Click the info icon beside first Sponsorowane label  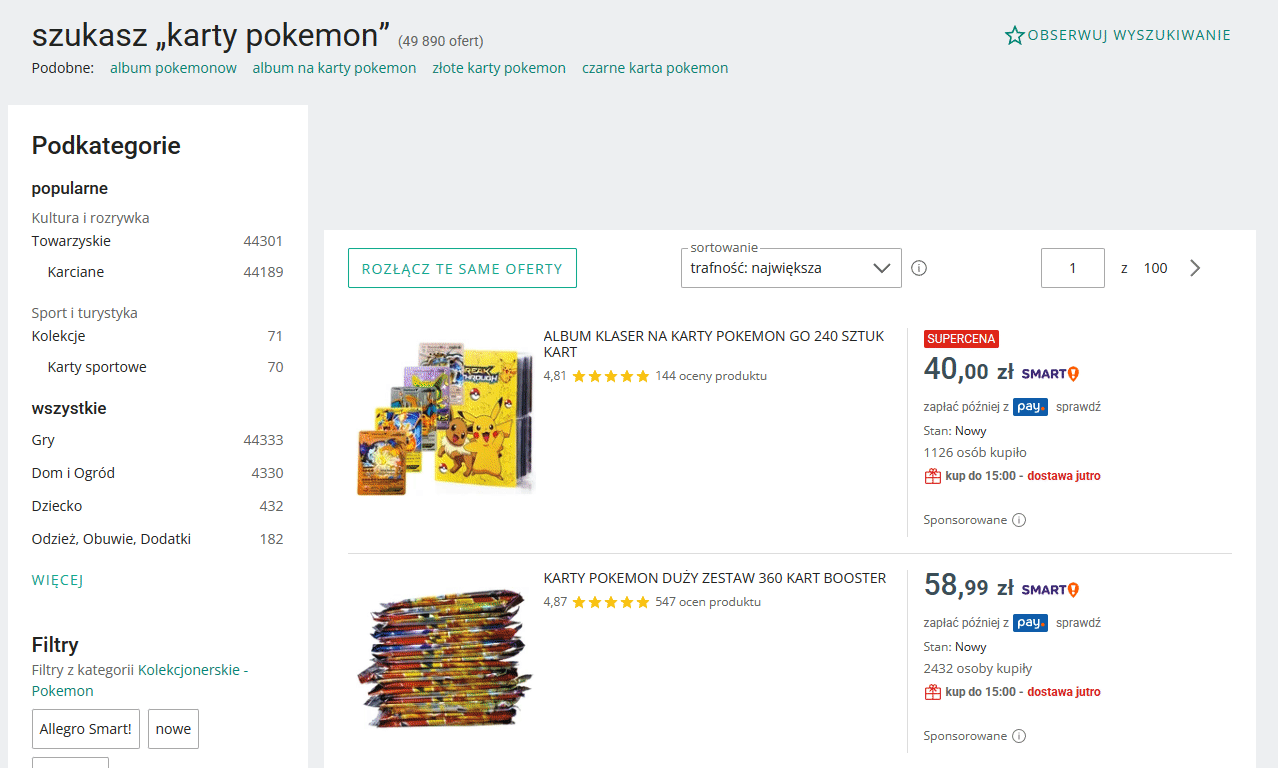(x=1019, y=520)
